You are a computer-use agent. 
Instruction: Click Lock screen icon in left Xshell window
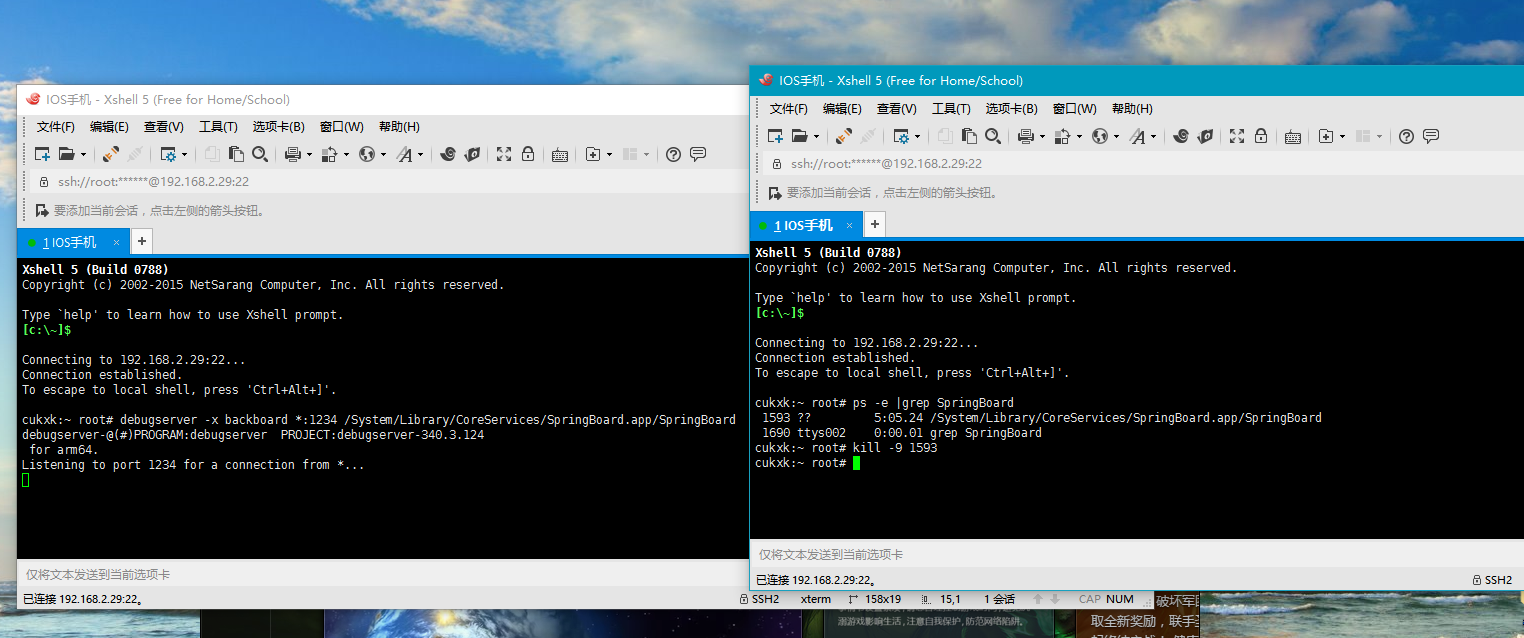pyautogui.click(x=527, y=154)
